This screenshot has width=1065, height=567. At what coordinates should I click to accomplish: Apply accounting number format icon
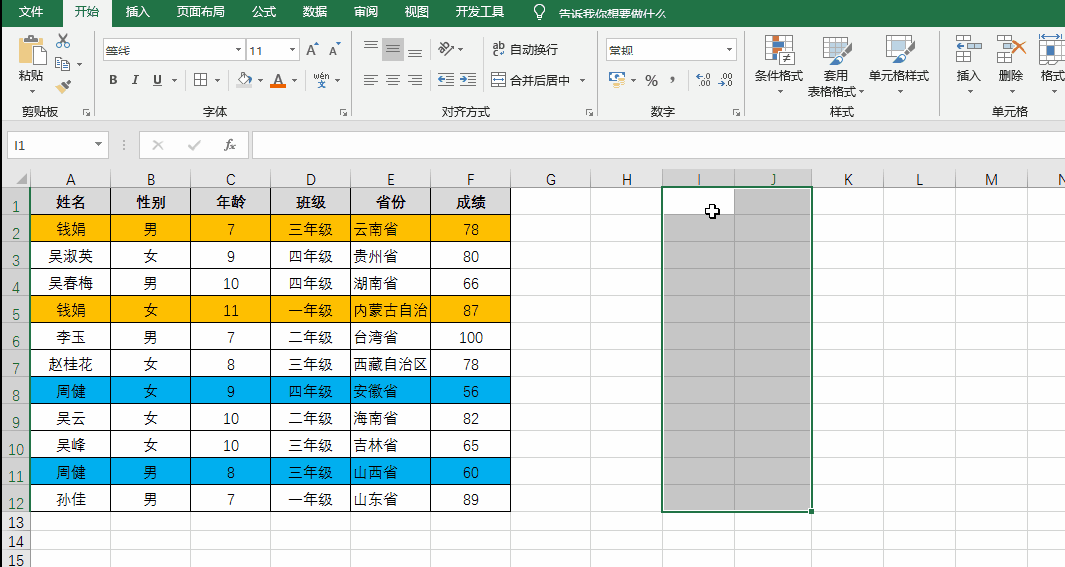[617, 80]
